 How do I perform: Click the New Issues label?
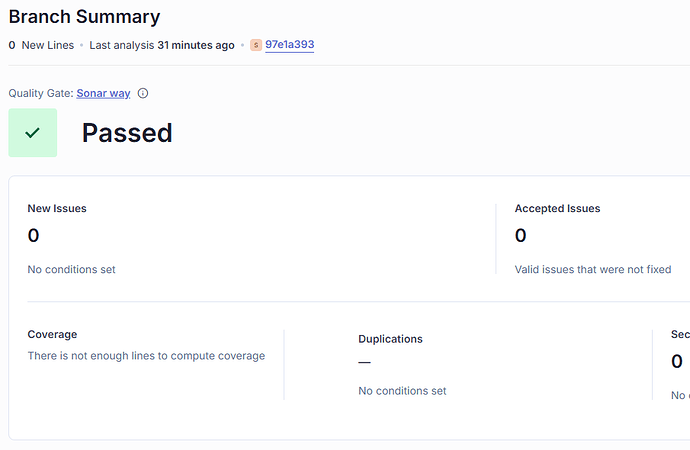(x=57, y=209)
